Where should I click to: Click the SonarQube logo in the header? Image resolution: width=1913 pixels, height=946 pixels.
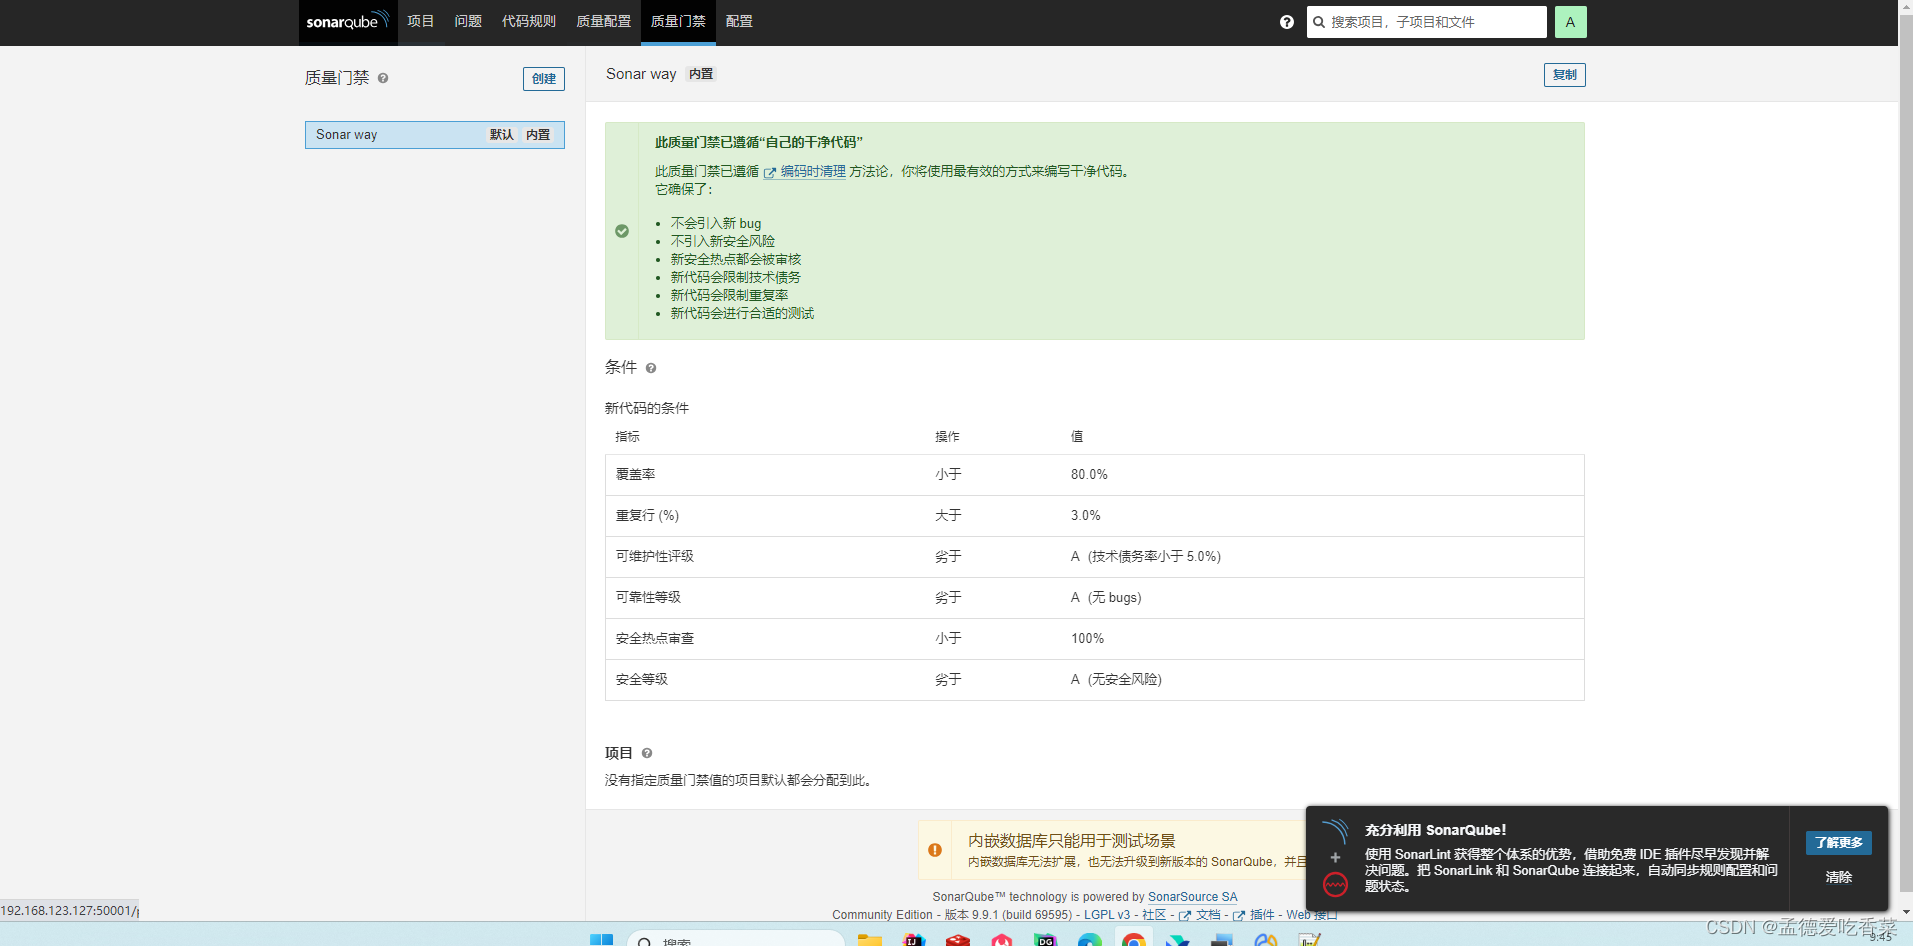tap(347, 21)
